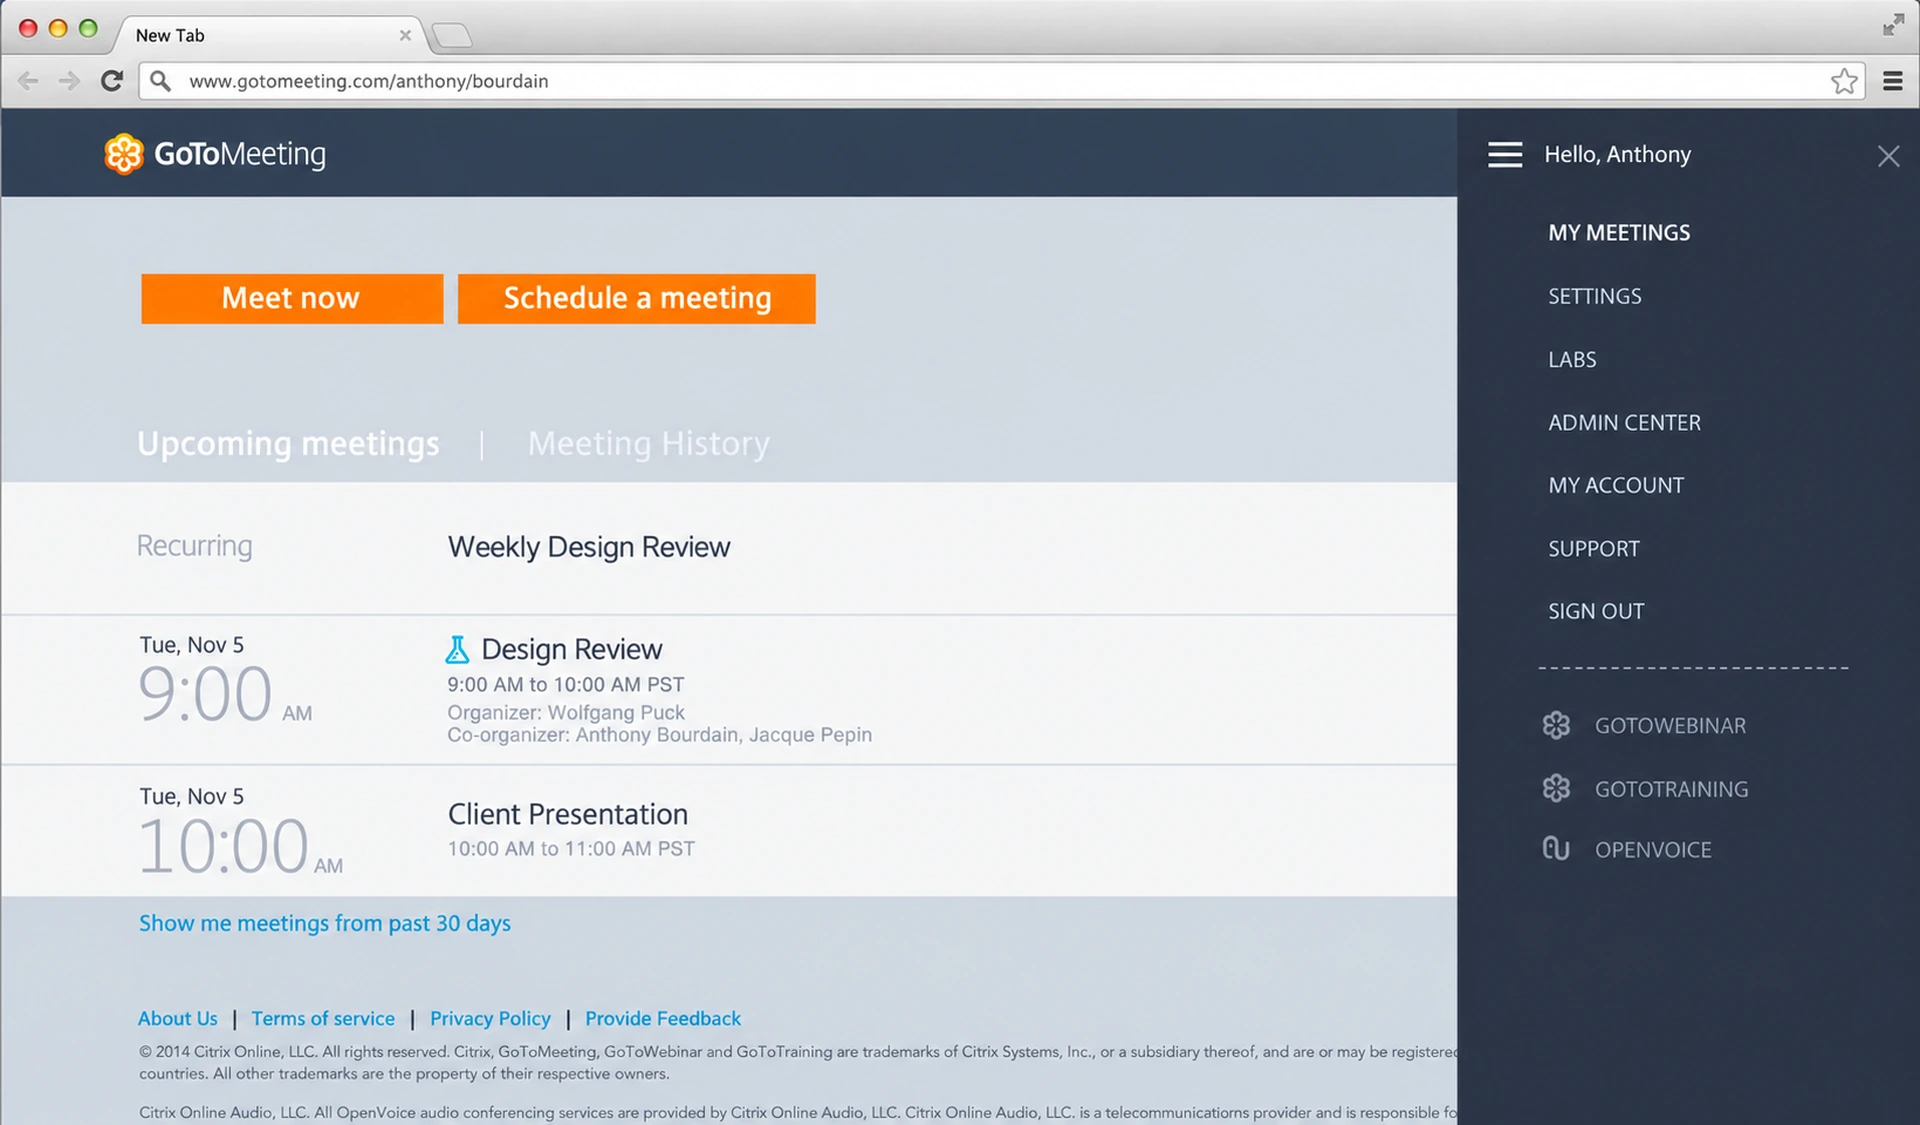Click the Recurring label
Screen dimensions: 1920x1125
click(194, 546)
